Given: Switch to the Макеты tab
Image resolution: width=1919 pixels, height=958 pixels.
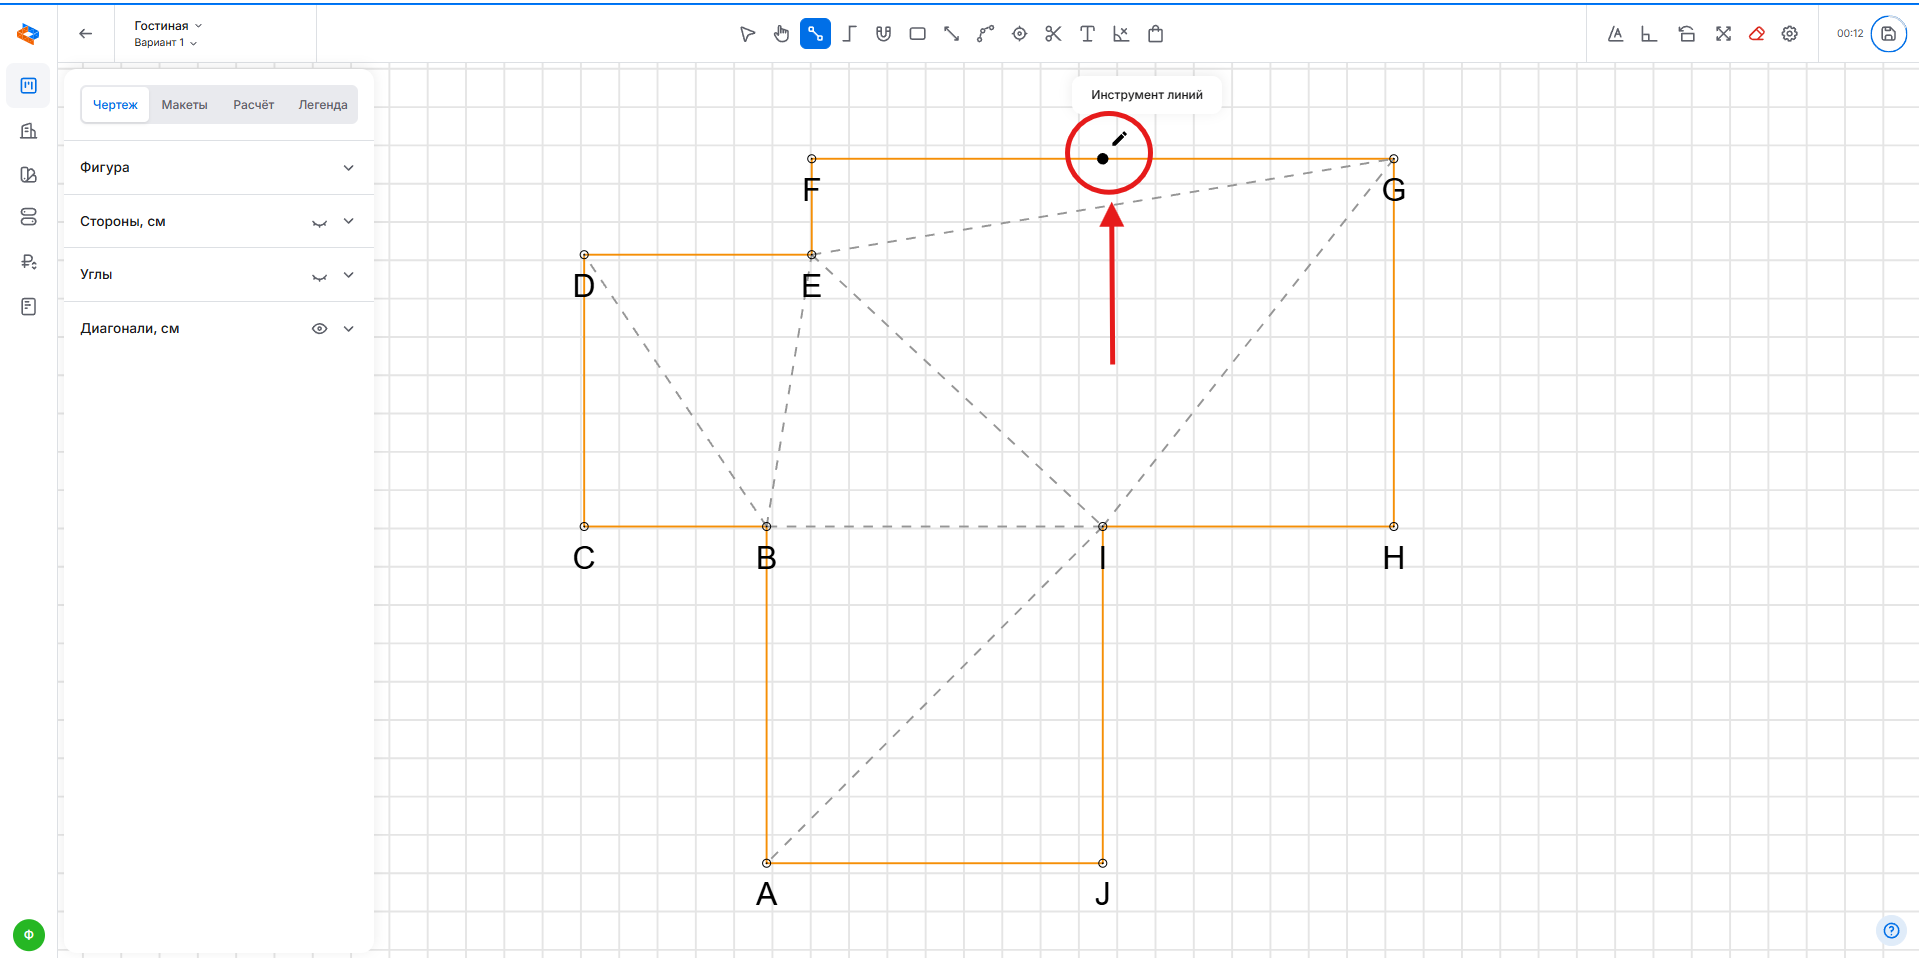Looking at the screenshot, I should 184,105.
